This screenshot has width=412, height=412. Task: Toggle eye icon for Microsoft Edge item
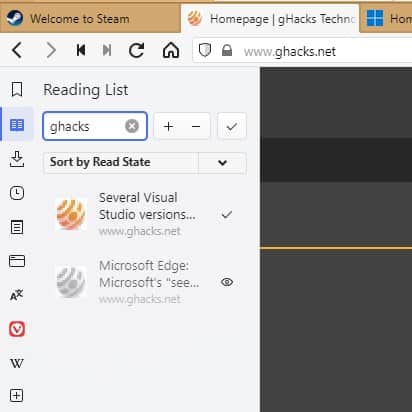(x=227, y=282)
